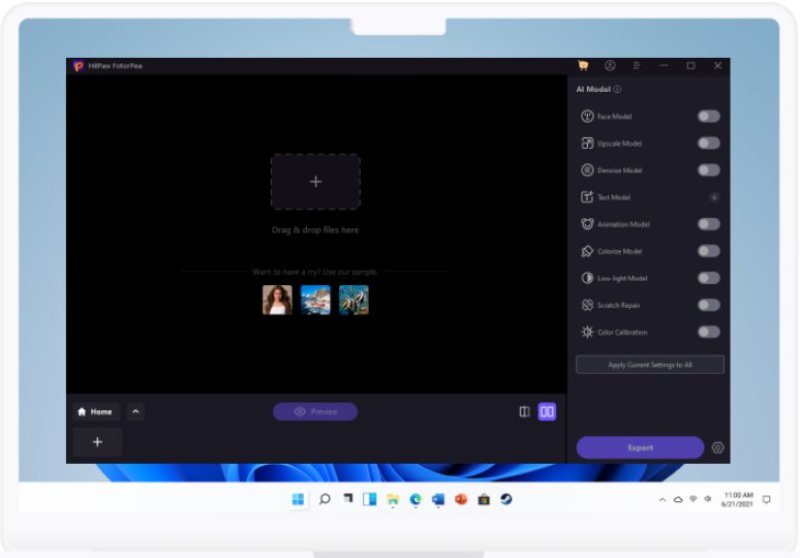Enable the Upscale Model toggle
The image size is (800, 558).
click(x=709, y=143)
